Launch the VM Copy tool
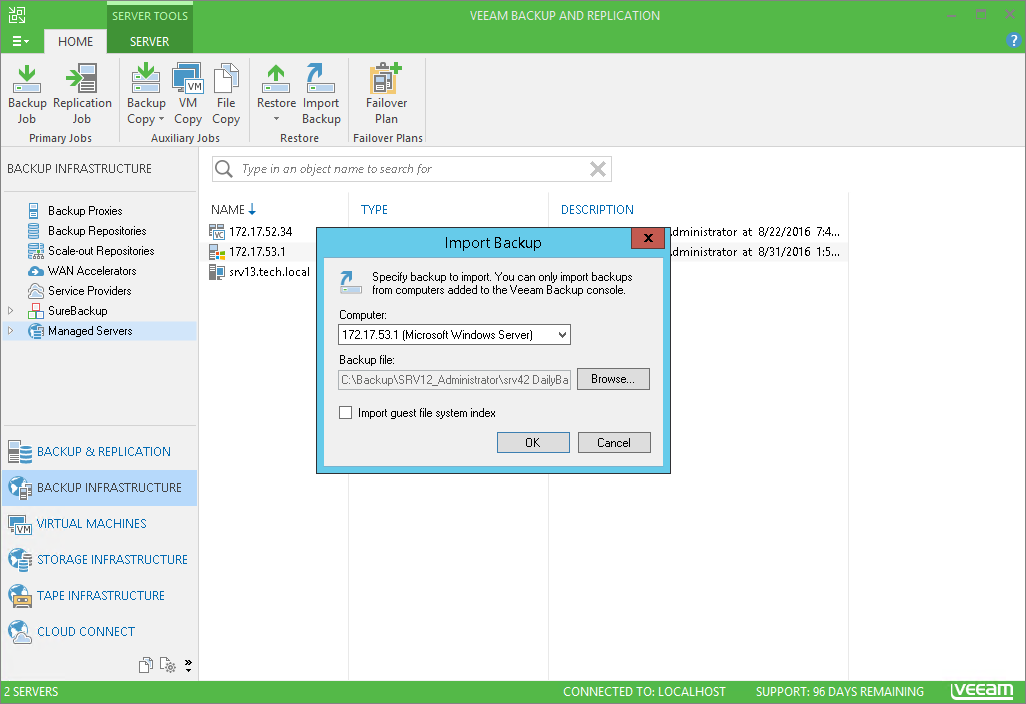Viewport: 1026px width, 704px height. [188, 94]
